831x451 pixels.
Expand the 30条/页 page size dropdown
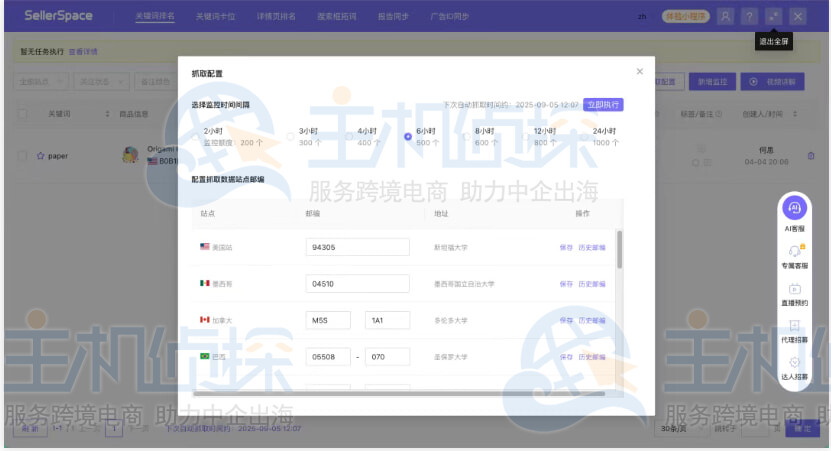click(678, 429)
